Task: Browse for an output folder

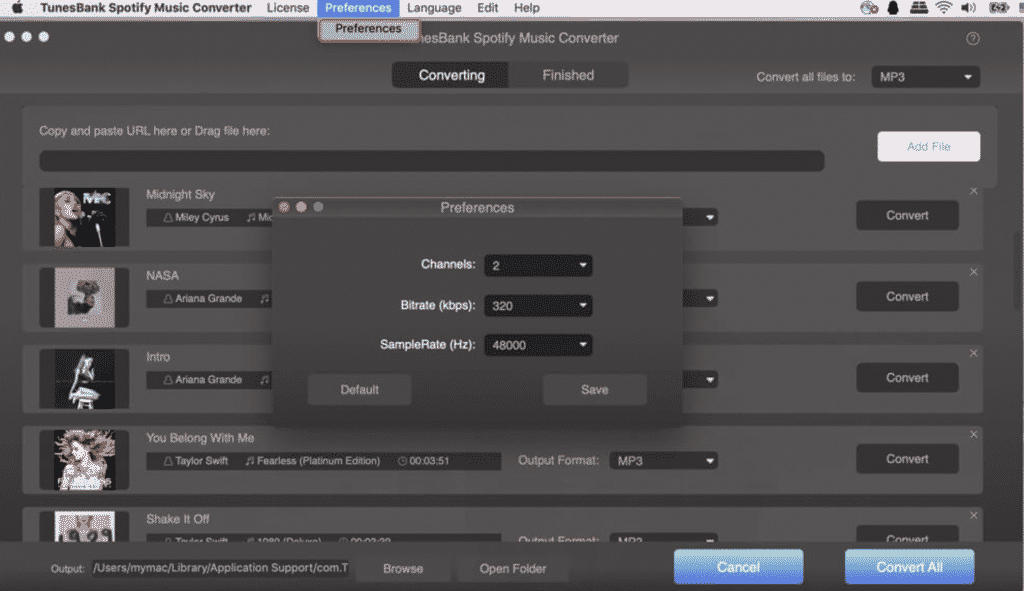Action: [403, 569]
